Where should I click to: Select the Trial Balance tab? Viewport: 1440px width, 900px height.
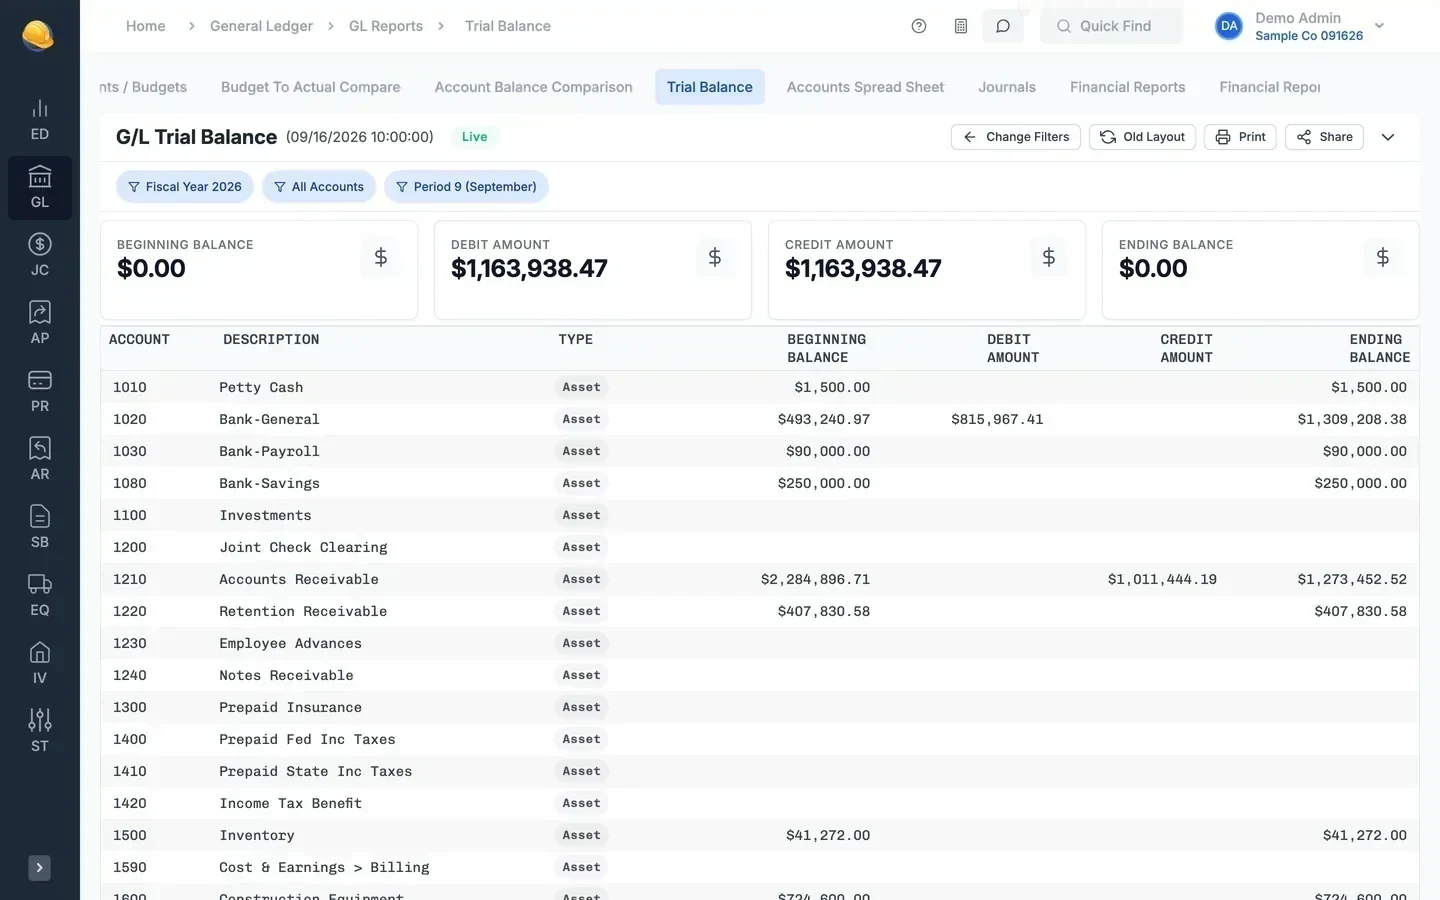coord(710,87)
